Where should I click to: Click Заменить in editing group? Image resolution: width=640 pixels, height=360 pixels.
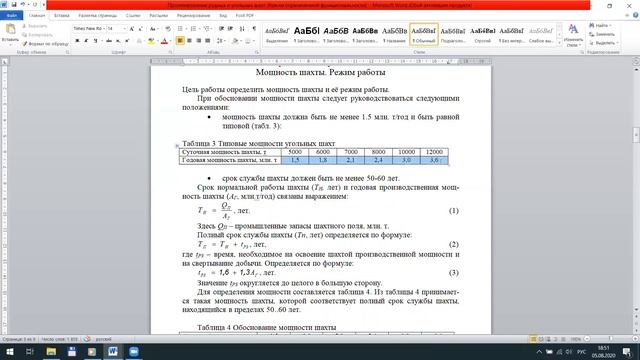coord(602,34)
